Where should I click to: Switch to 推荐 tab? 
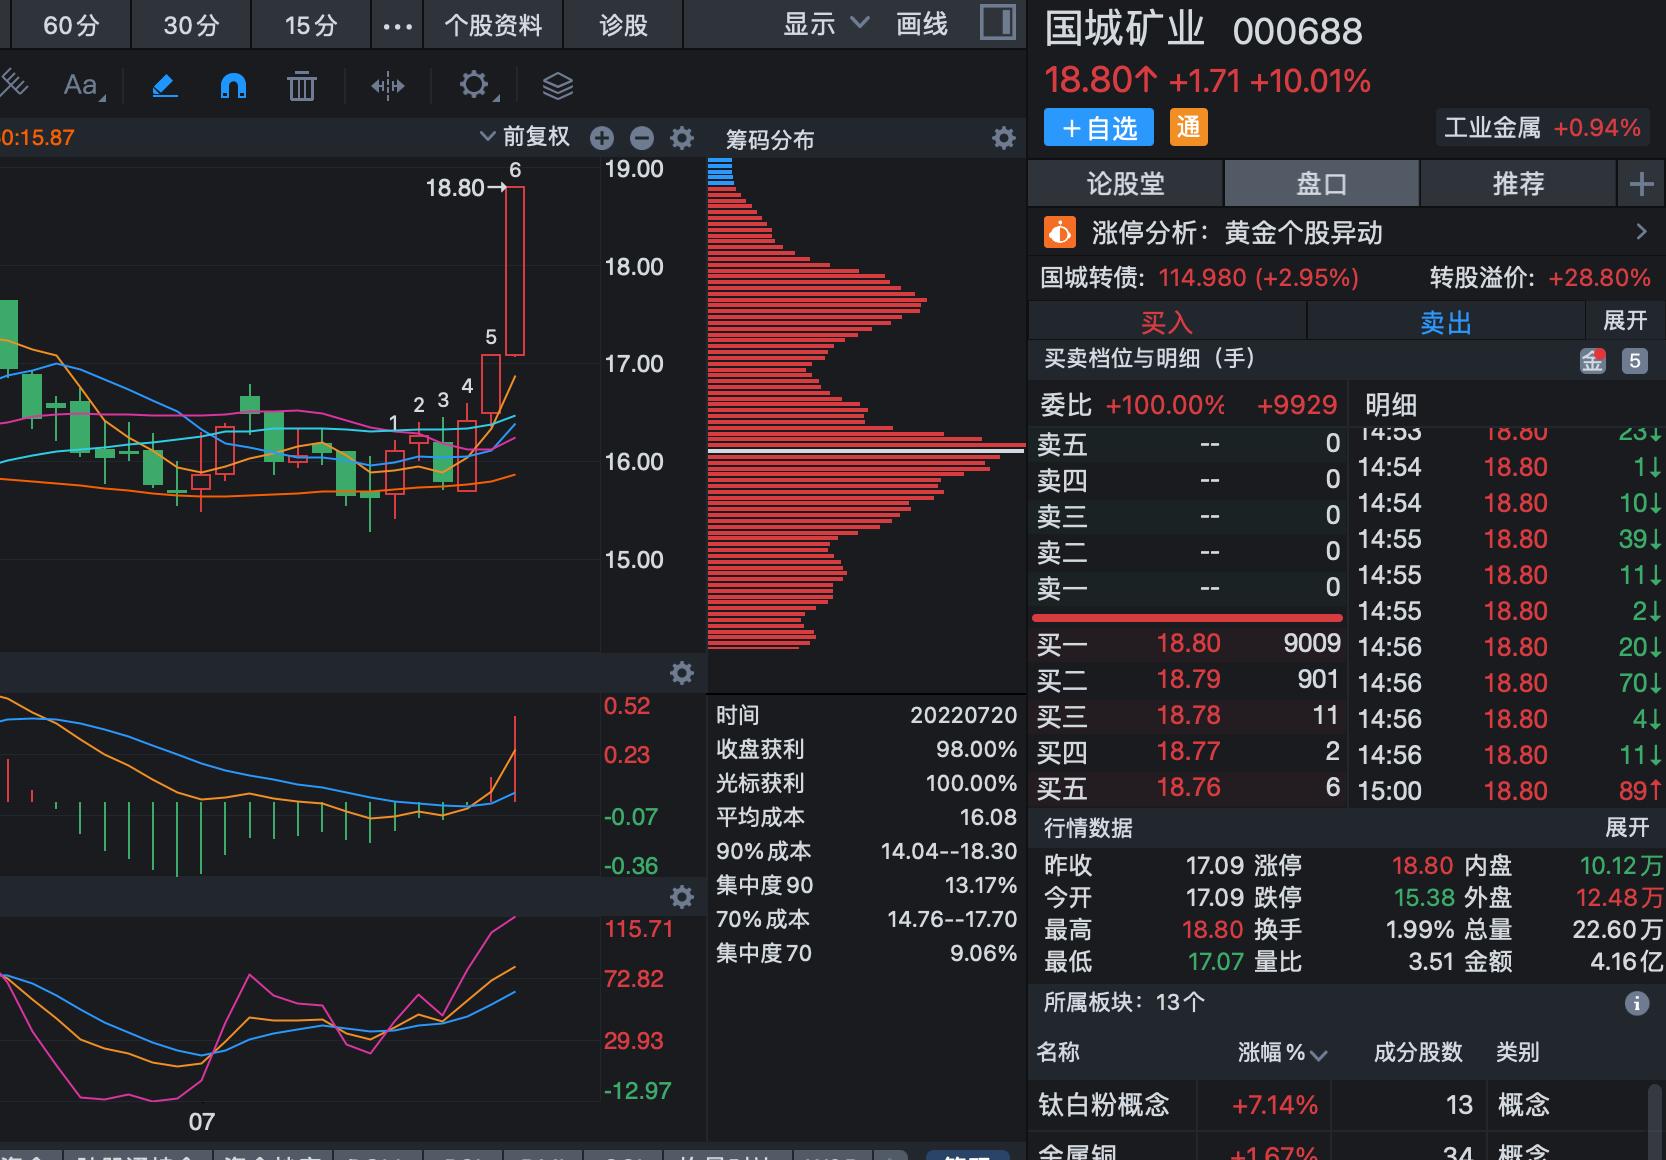pos(1518,184)
